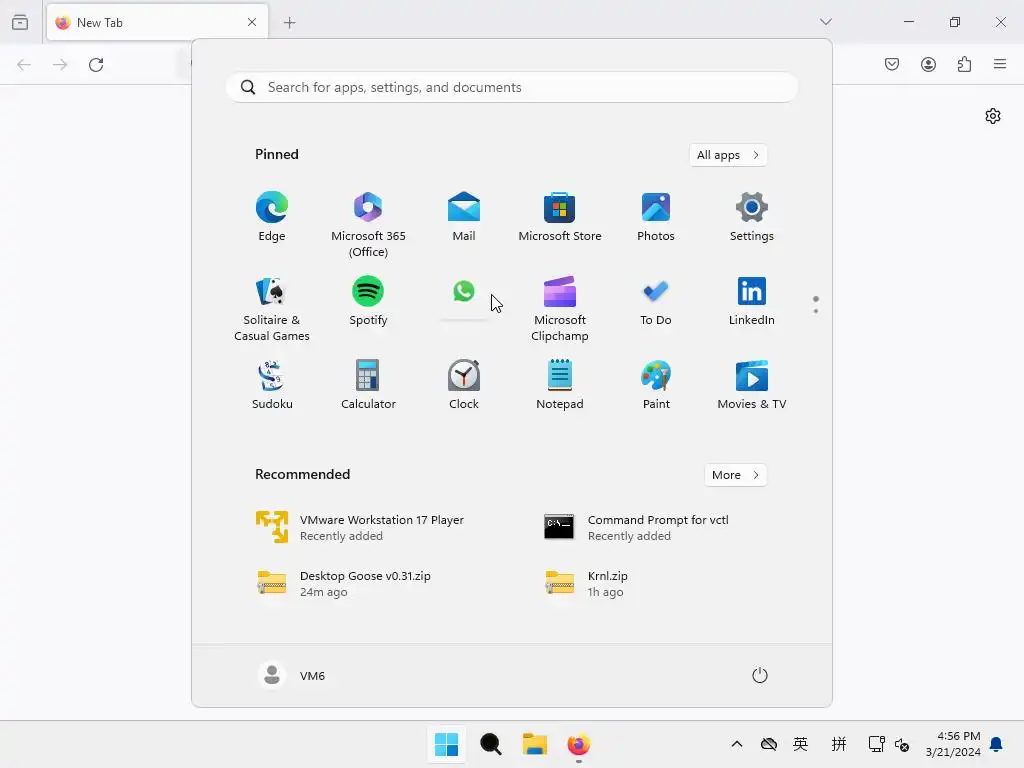Close the New Tab tab

(x=252, y=22)
